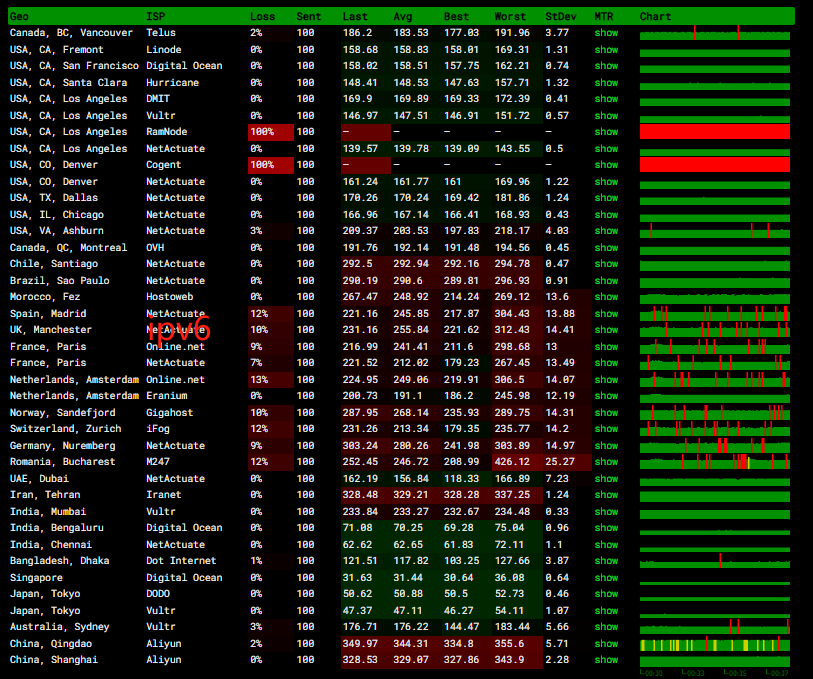Click show for the OVH Montreal row
Viewport: 813px width, 679px height.
point(606,248)
